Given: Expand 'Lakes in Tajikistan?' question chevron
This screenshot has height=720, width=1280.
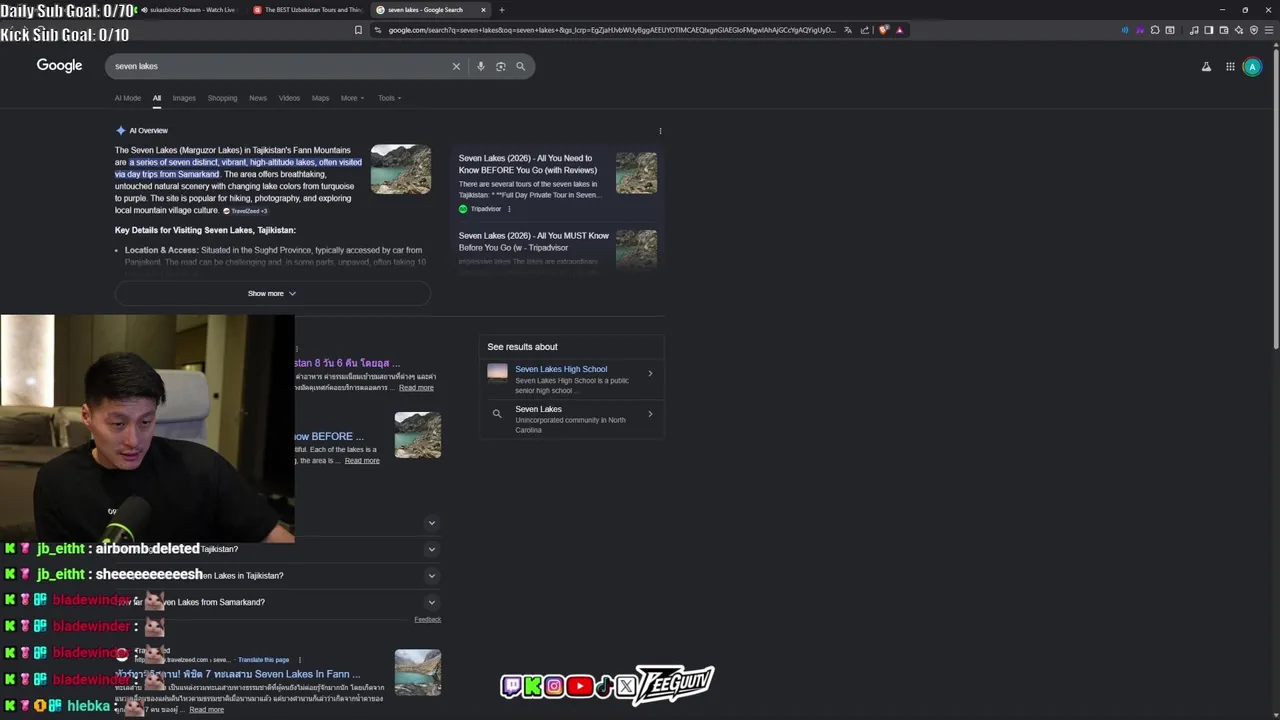Looking at the screenshot, I should [x=432, y=575].
